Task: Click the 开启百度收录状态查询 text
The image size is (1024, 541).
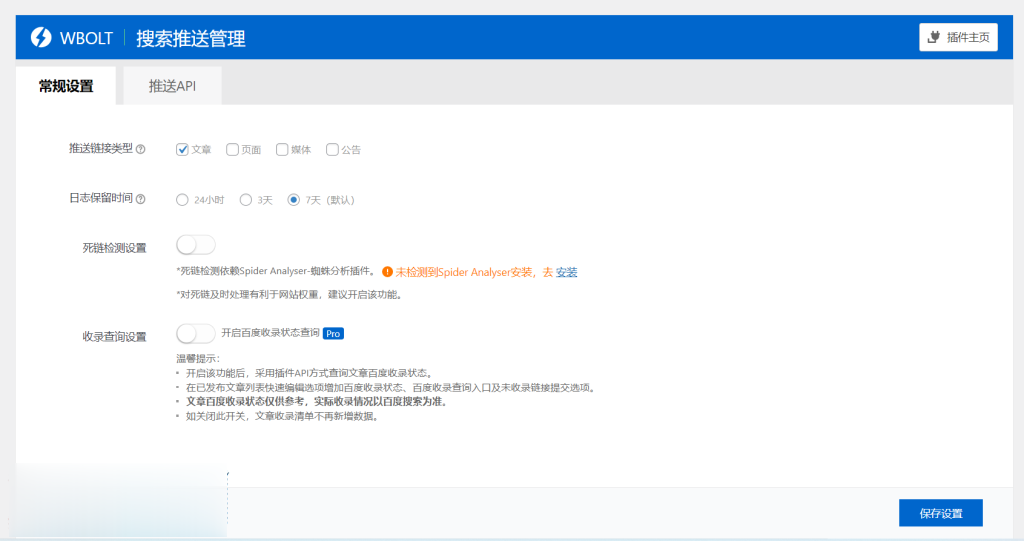Action: click(x=270, y=333)
